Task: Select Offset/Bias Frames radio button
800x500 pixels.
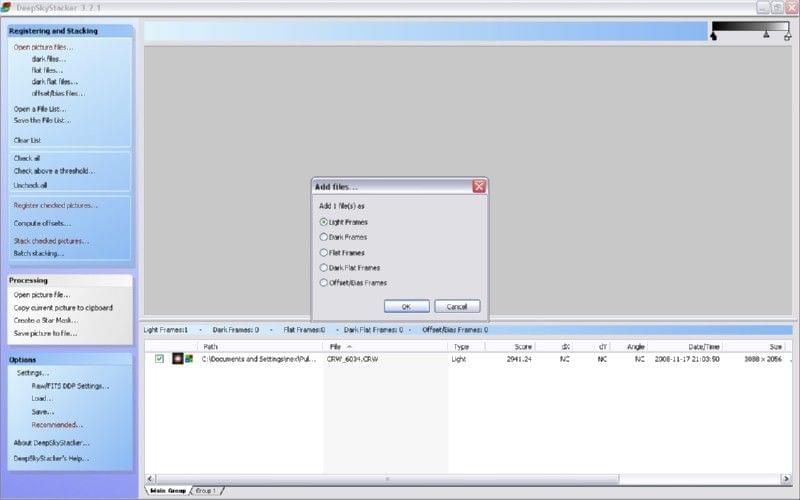Action: coord(323,282)
